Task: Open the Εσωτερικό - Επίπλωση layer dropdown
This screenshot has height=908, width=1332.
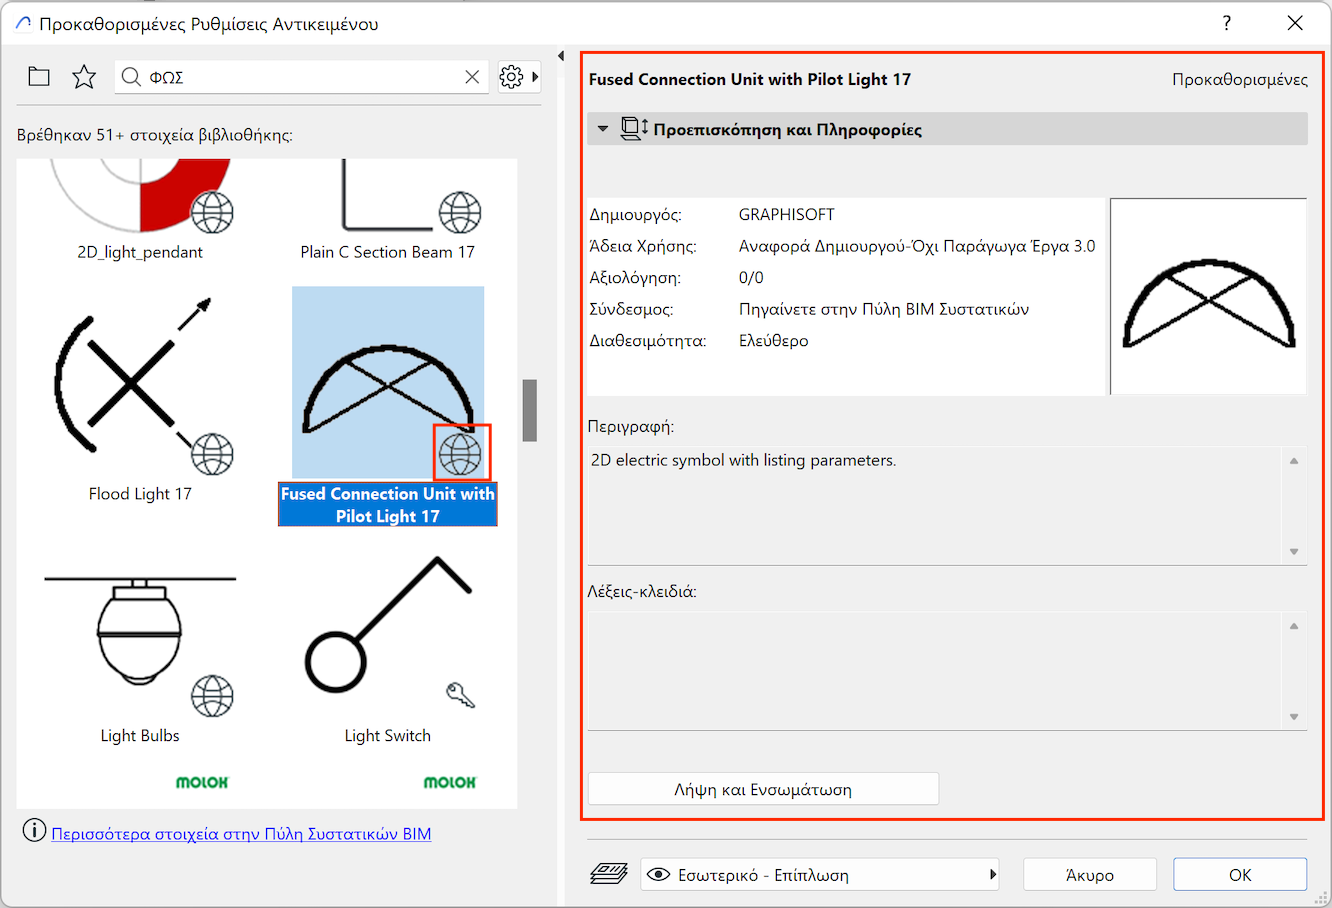Action: 820,875
